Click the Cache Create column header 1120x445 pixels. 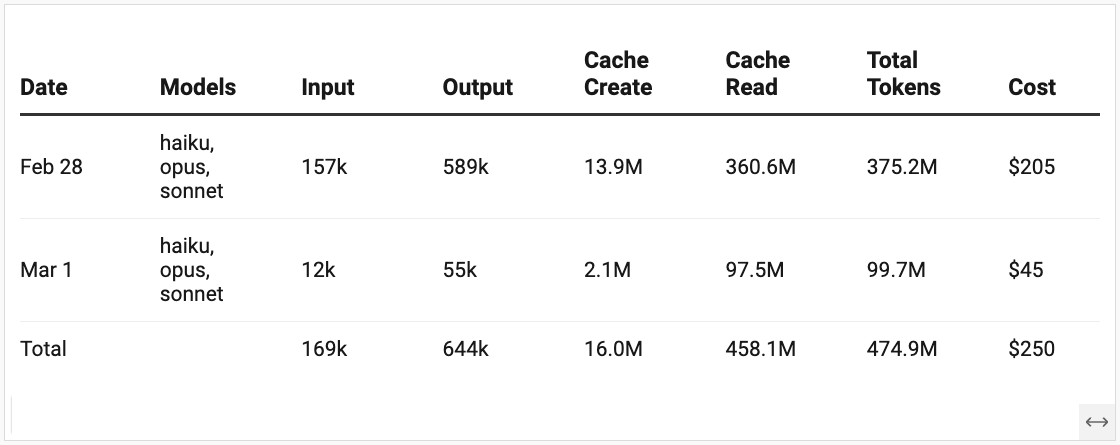(618, 74)
